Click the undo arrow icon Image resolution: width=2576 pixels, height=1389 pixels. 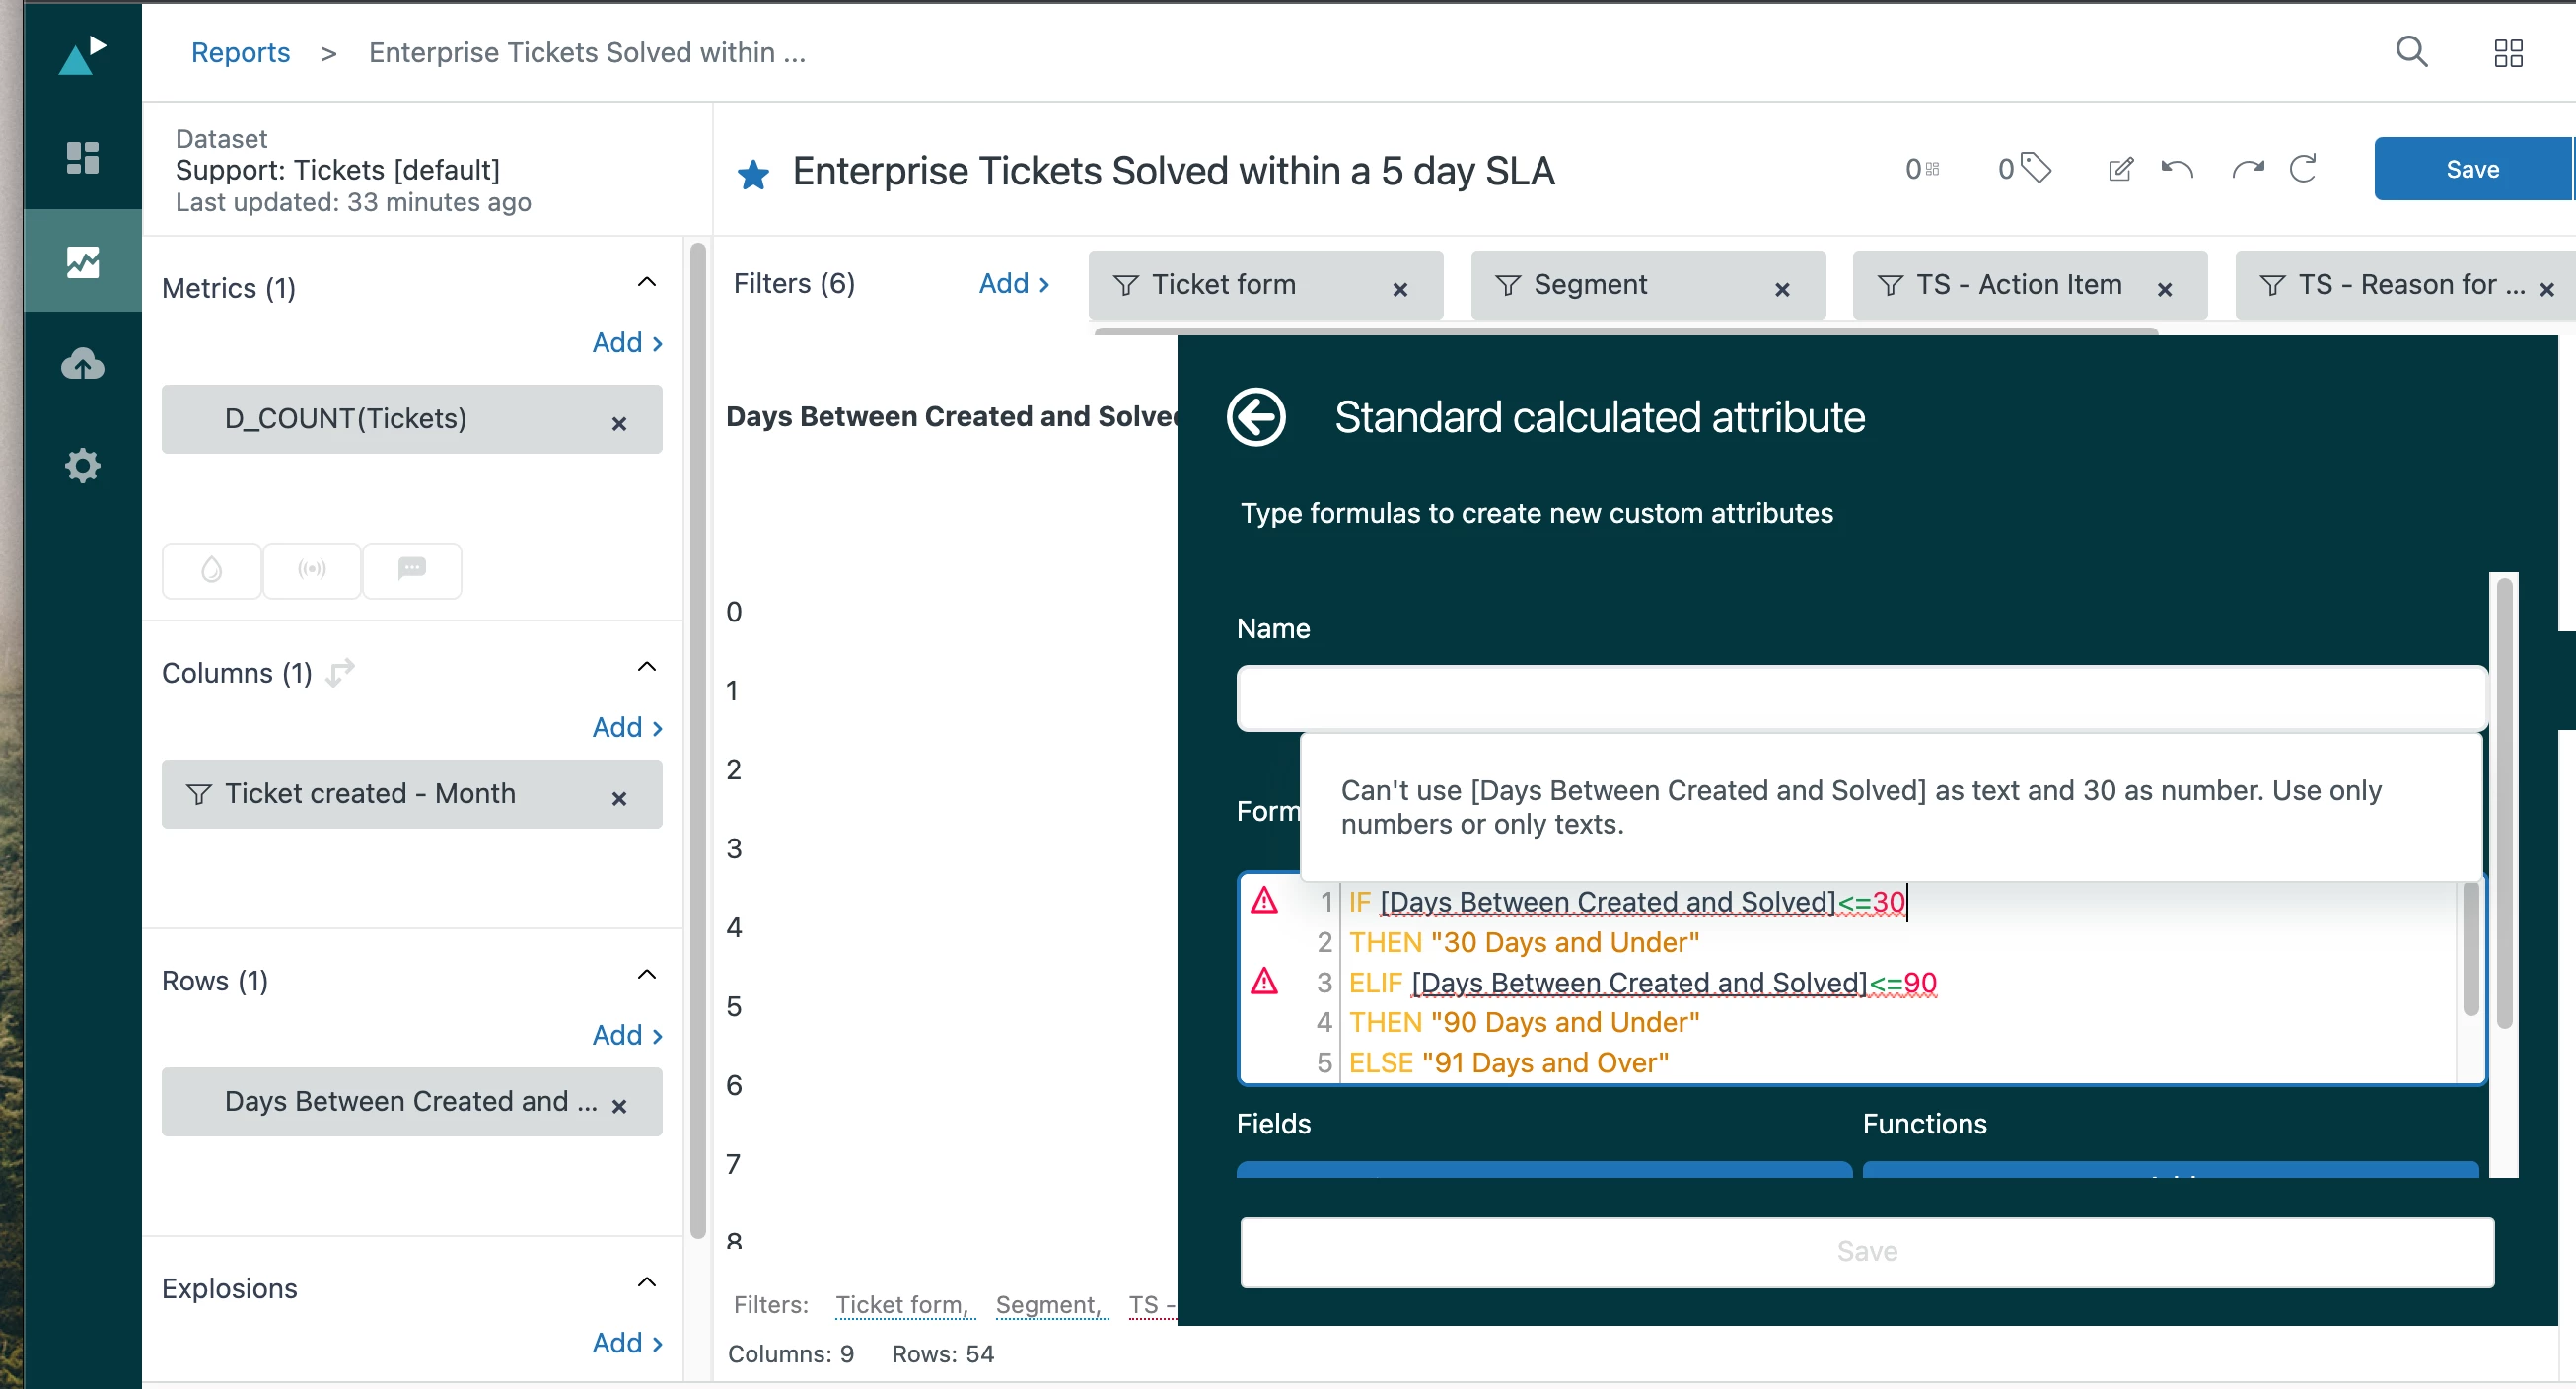(x=2177, y=169)
